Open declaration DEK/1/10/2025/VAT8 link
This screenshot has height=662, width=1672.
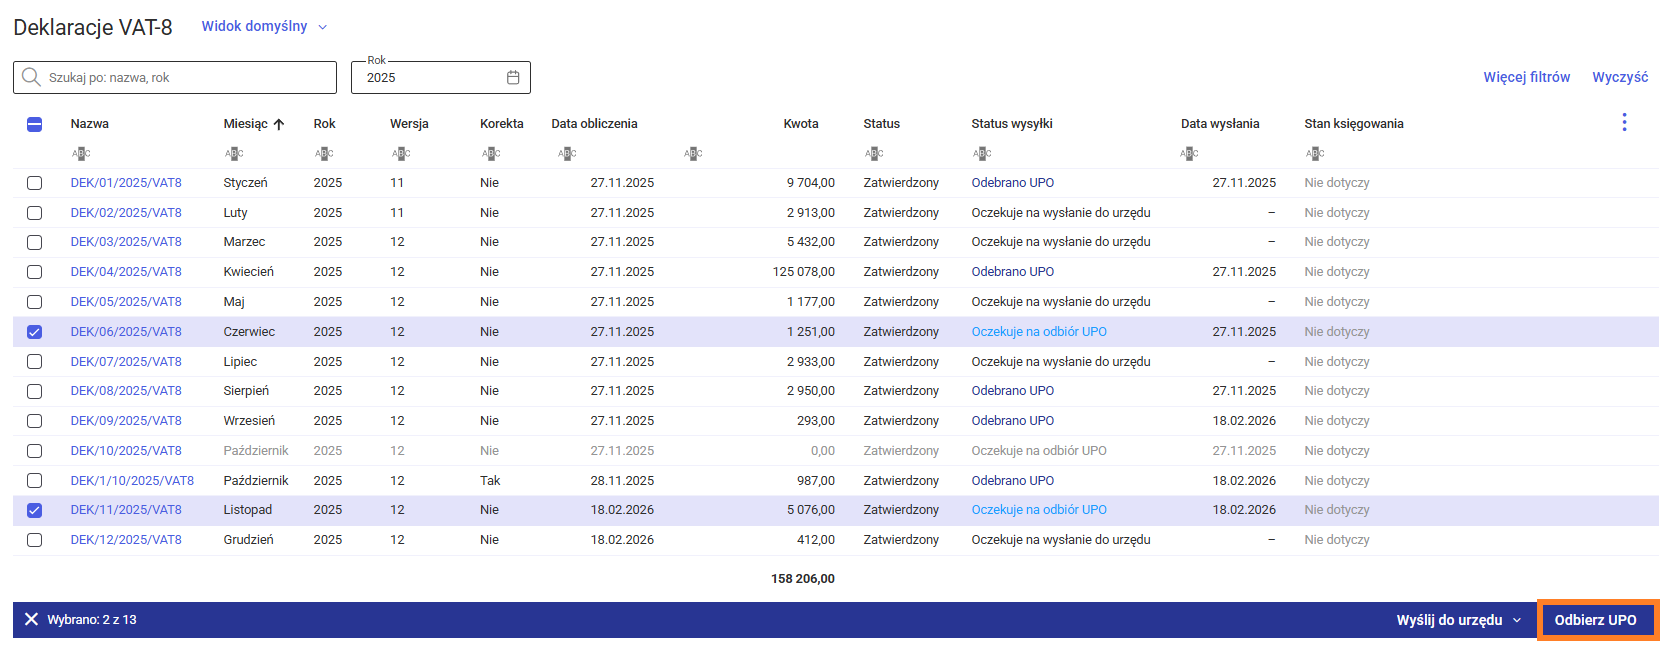[x=132, y=481]
